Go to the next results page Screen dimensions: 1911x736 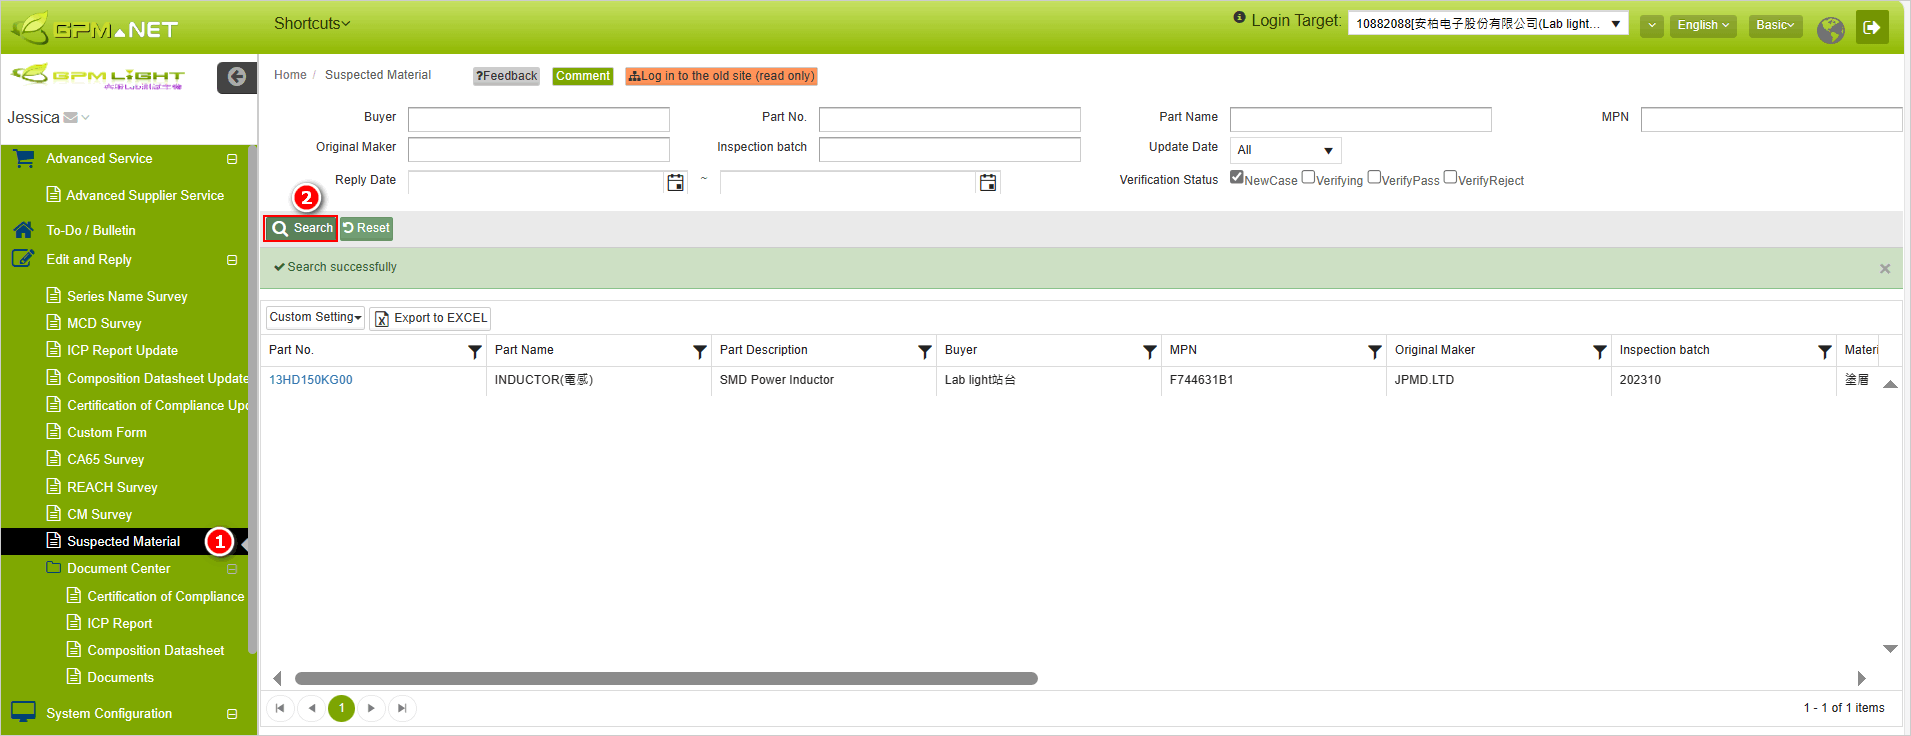[371, 708]
